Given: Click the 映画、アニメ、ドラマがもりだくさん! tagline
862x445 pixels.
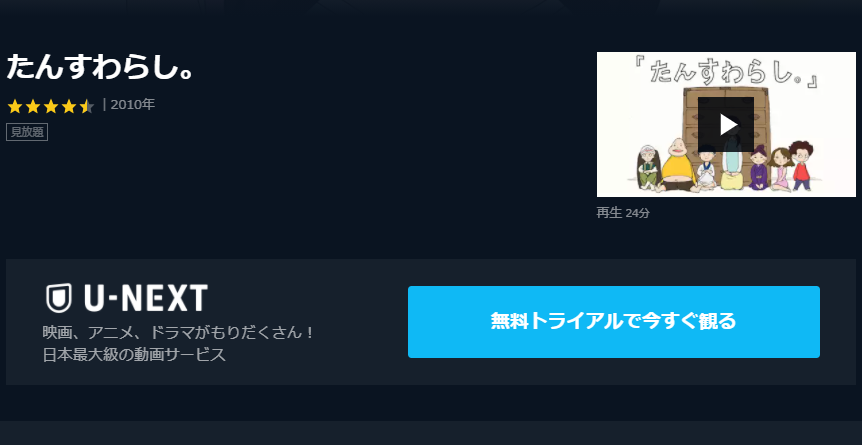Looking at the screenshot, I should click(179, 333).
